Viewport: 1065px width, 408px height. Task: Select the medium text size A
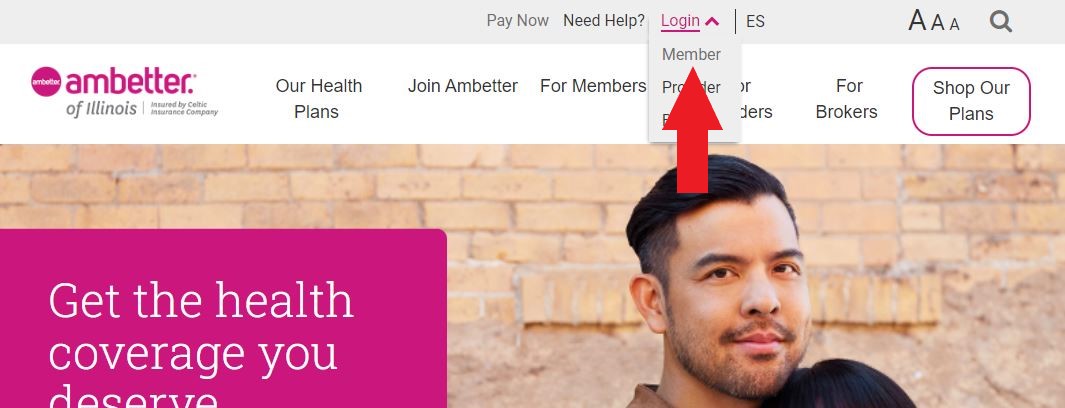[x=938, y=22]
